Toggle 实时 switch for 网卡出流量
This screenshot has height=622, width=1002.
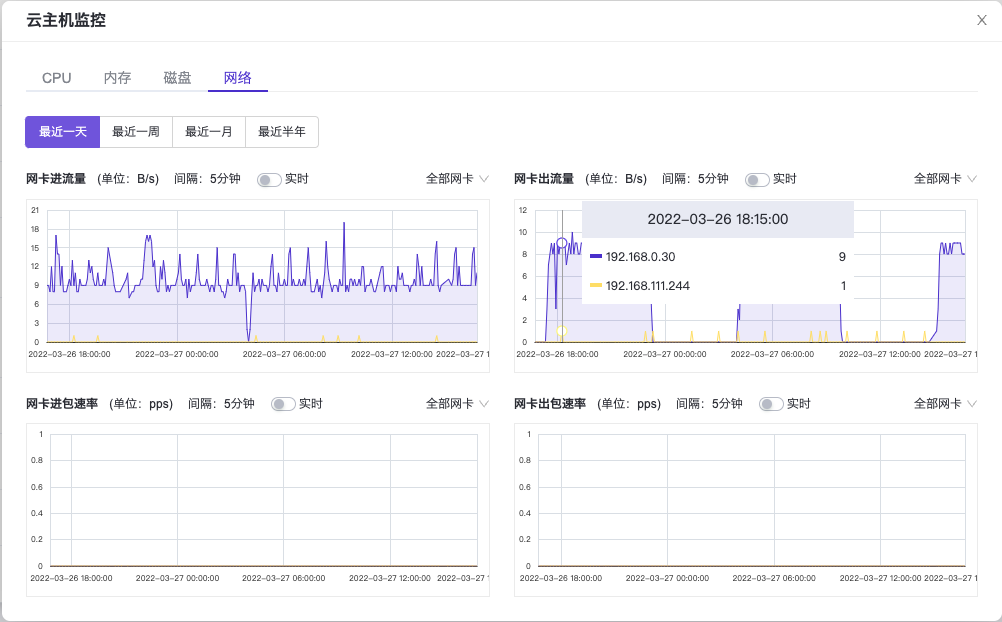tap(757, 180)
